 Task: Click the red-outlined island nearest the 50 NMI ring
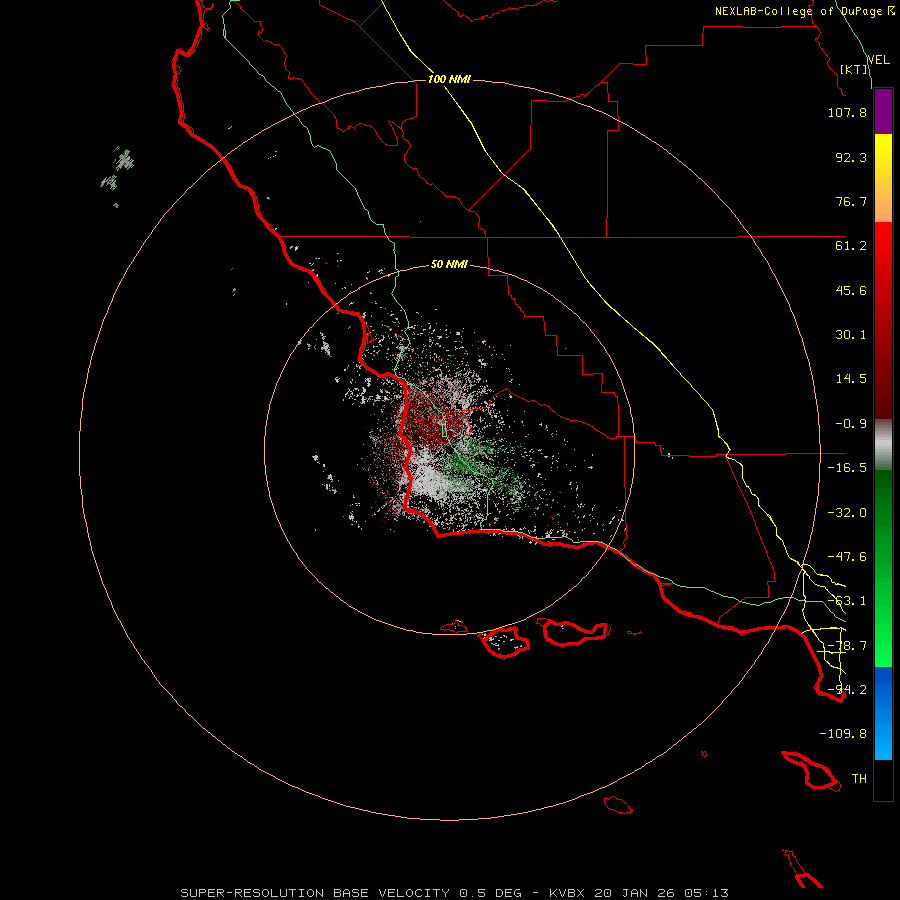tap(454, 627)
